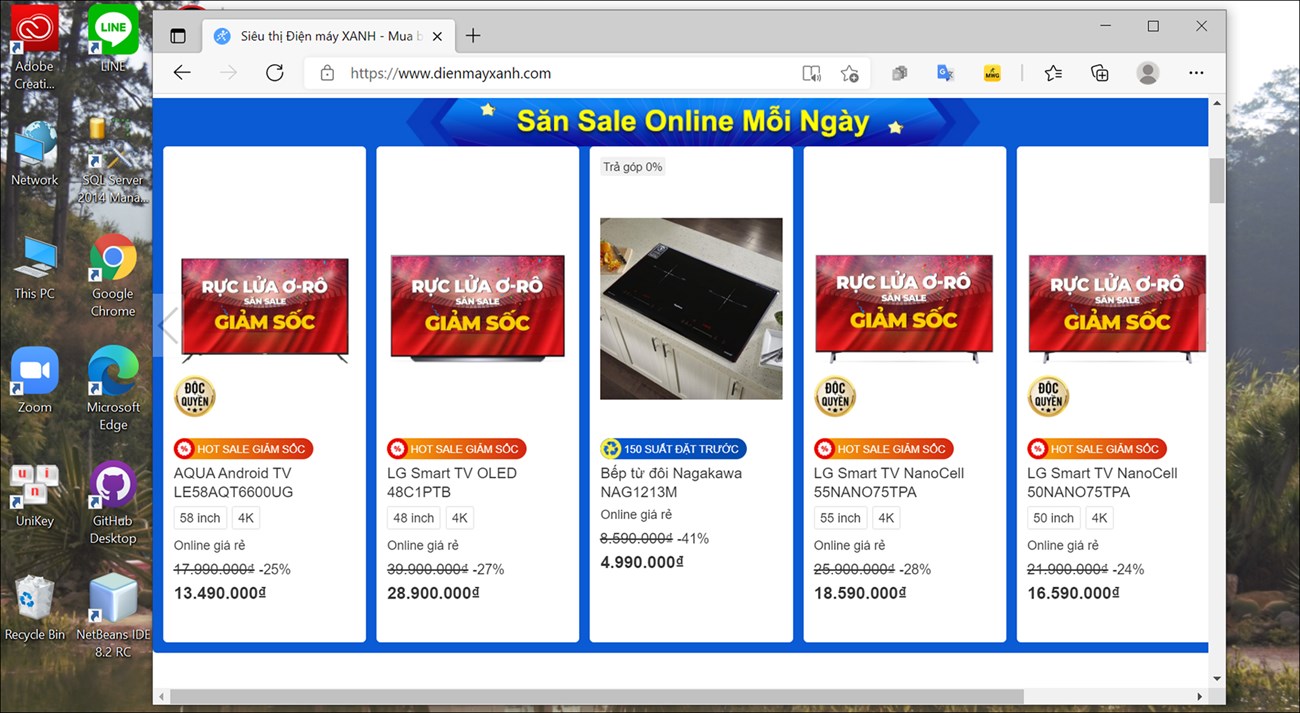Open the Favorites list icon
The width and height of the screenshot is (1300, 713).
coord(1053,73)
